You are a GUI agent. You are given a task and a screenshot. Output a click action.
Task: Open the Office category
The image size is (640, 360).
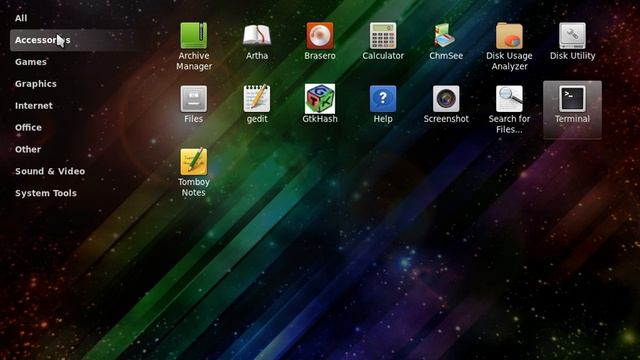click(28, 127)
